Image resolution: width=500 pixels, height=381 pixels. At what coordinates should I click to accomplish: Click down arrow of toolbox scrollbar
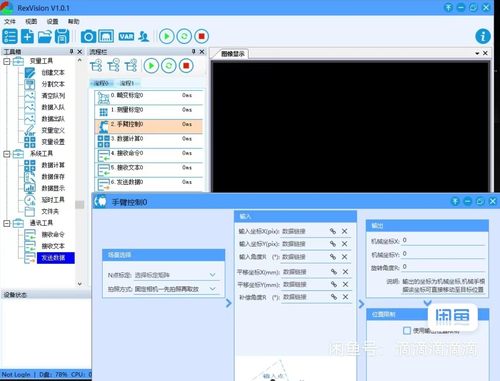(x=79, y=284)
